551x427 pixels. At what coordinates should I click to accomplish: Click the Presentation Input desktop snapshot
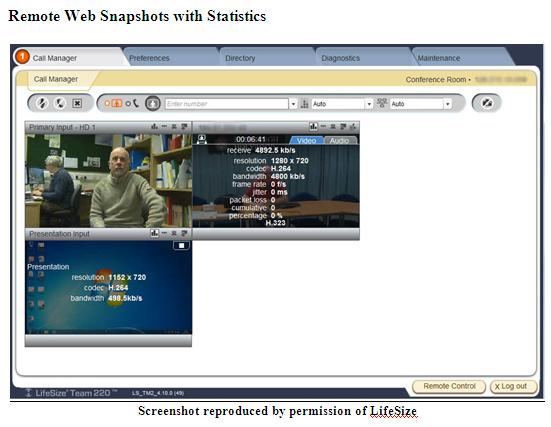[108, 287]
